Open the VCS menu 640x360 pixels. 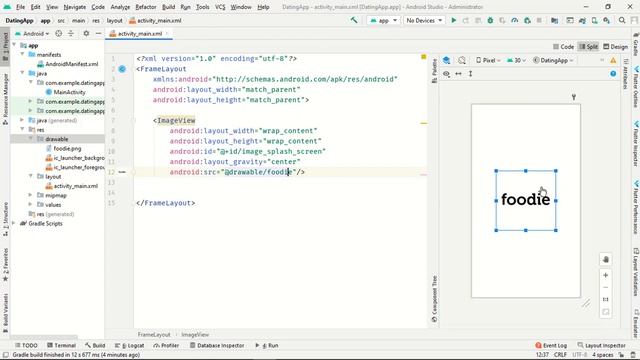pos(220,7)
